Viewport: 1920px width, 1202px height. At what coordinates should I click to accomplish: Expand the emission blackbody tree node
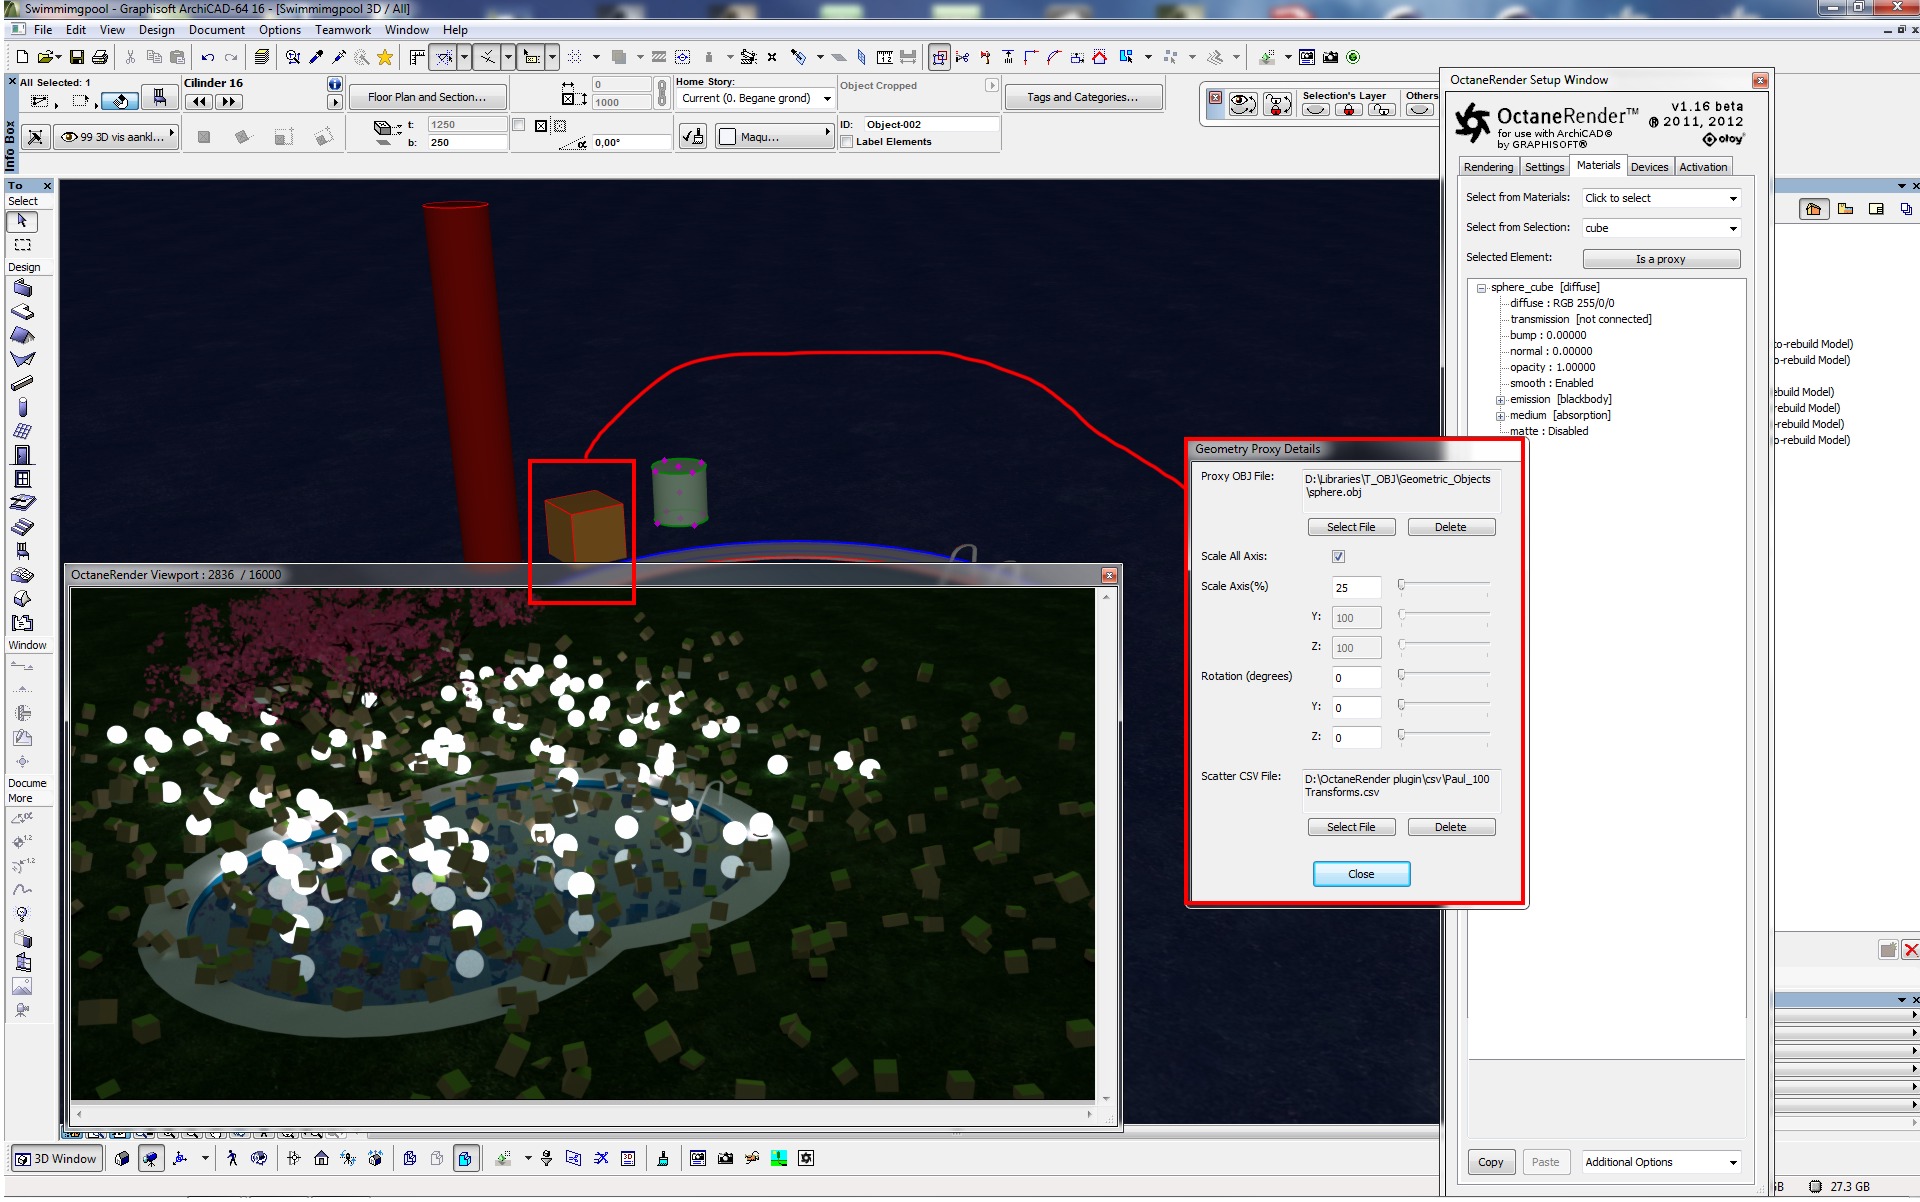coord(1500,400)
